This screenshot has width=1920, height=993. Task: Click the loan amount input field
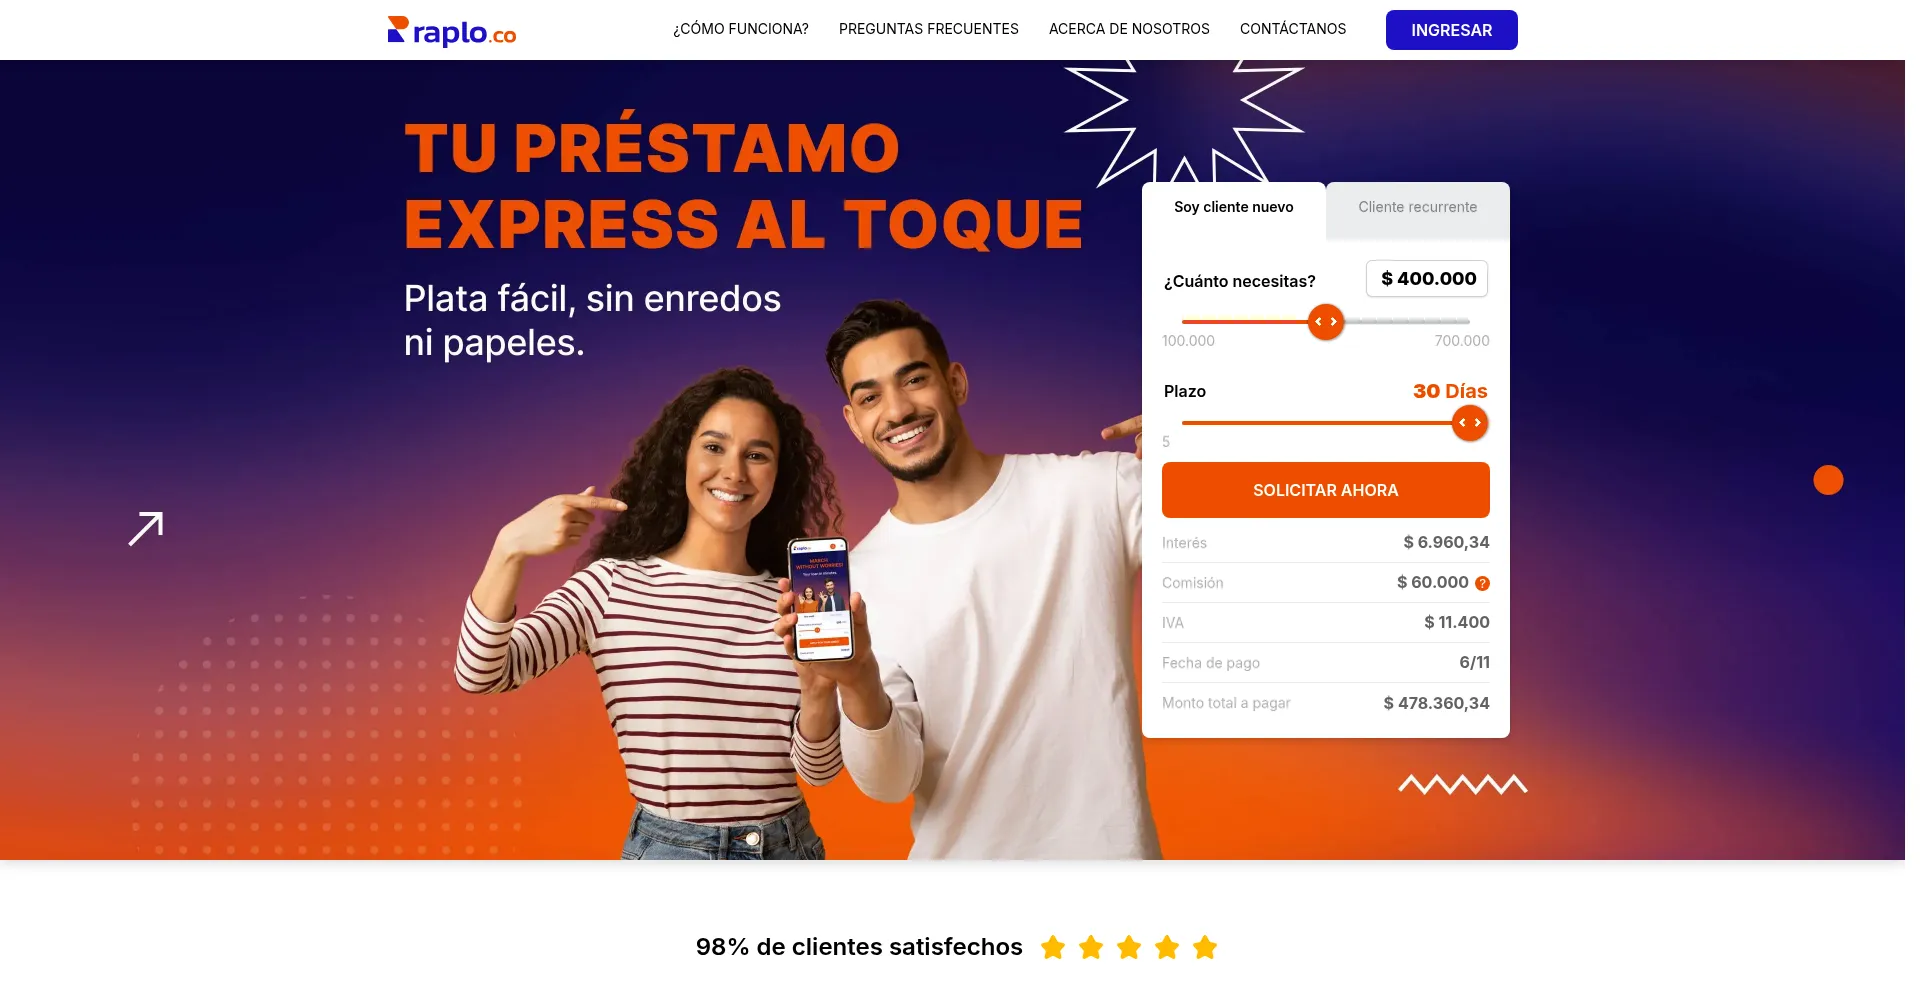1427,279
